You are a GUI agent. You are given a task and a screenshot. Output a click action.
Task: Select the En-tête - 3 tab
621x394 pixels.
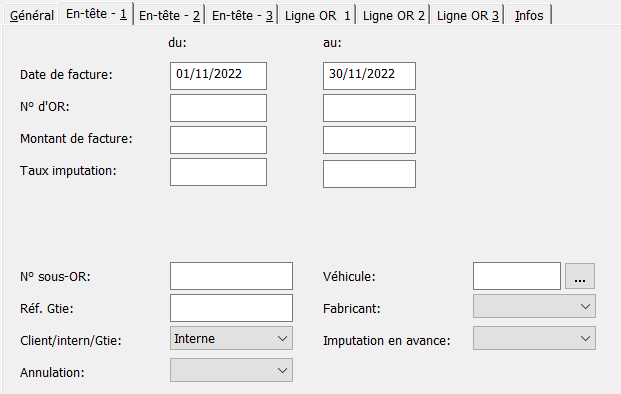click(x=242, y=15)
